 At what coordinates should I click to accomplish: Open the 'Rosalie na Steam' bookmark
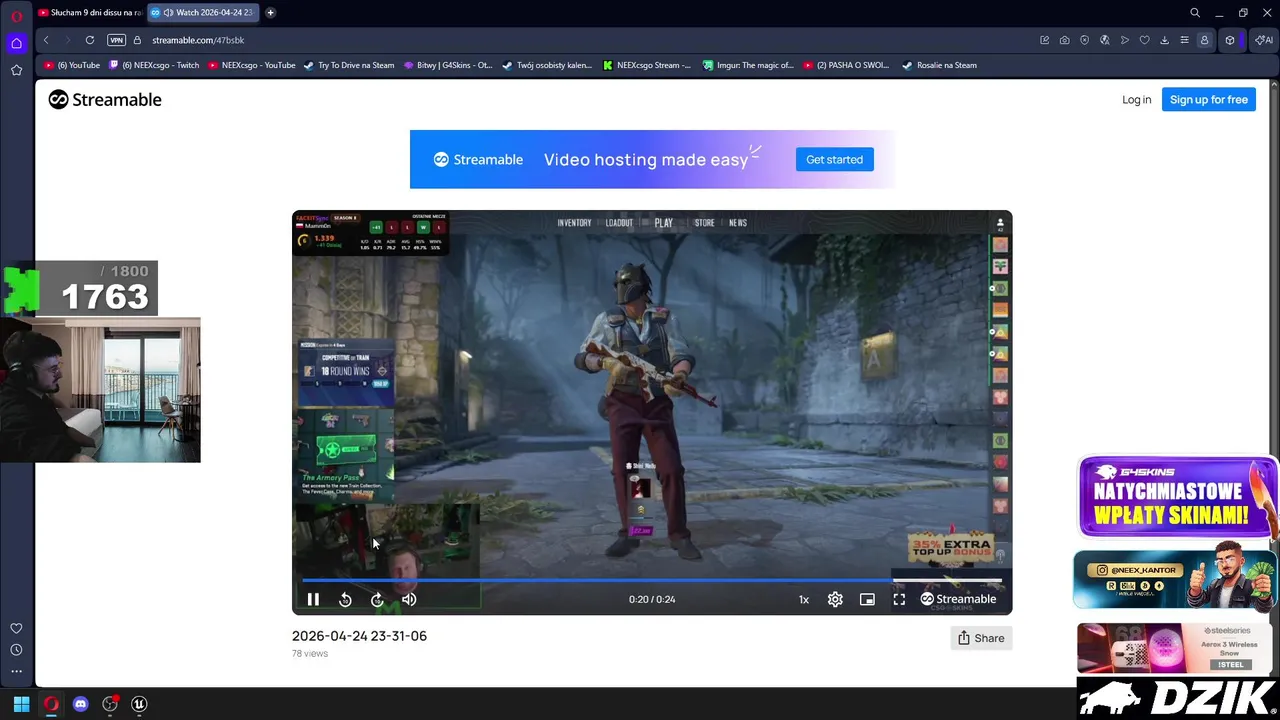[939, 65]
